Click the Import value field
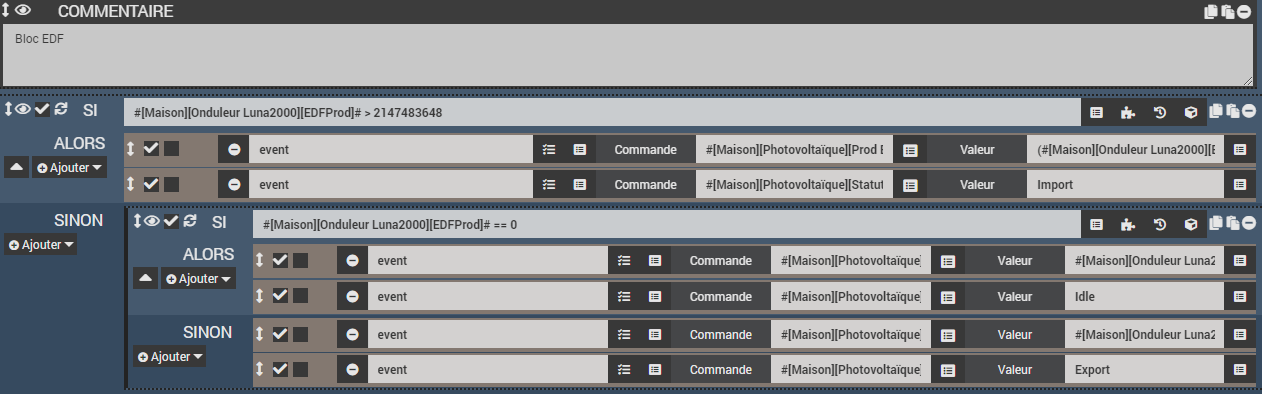 1125,184
